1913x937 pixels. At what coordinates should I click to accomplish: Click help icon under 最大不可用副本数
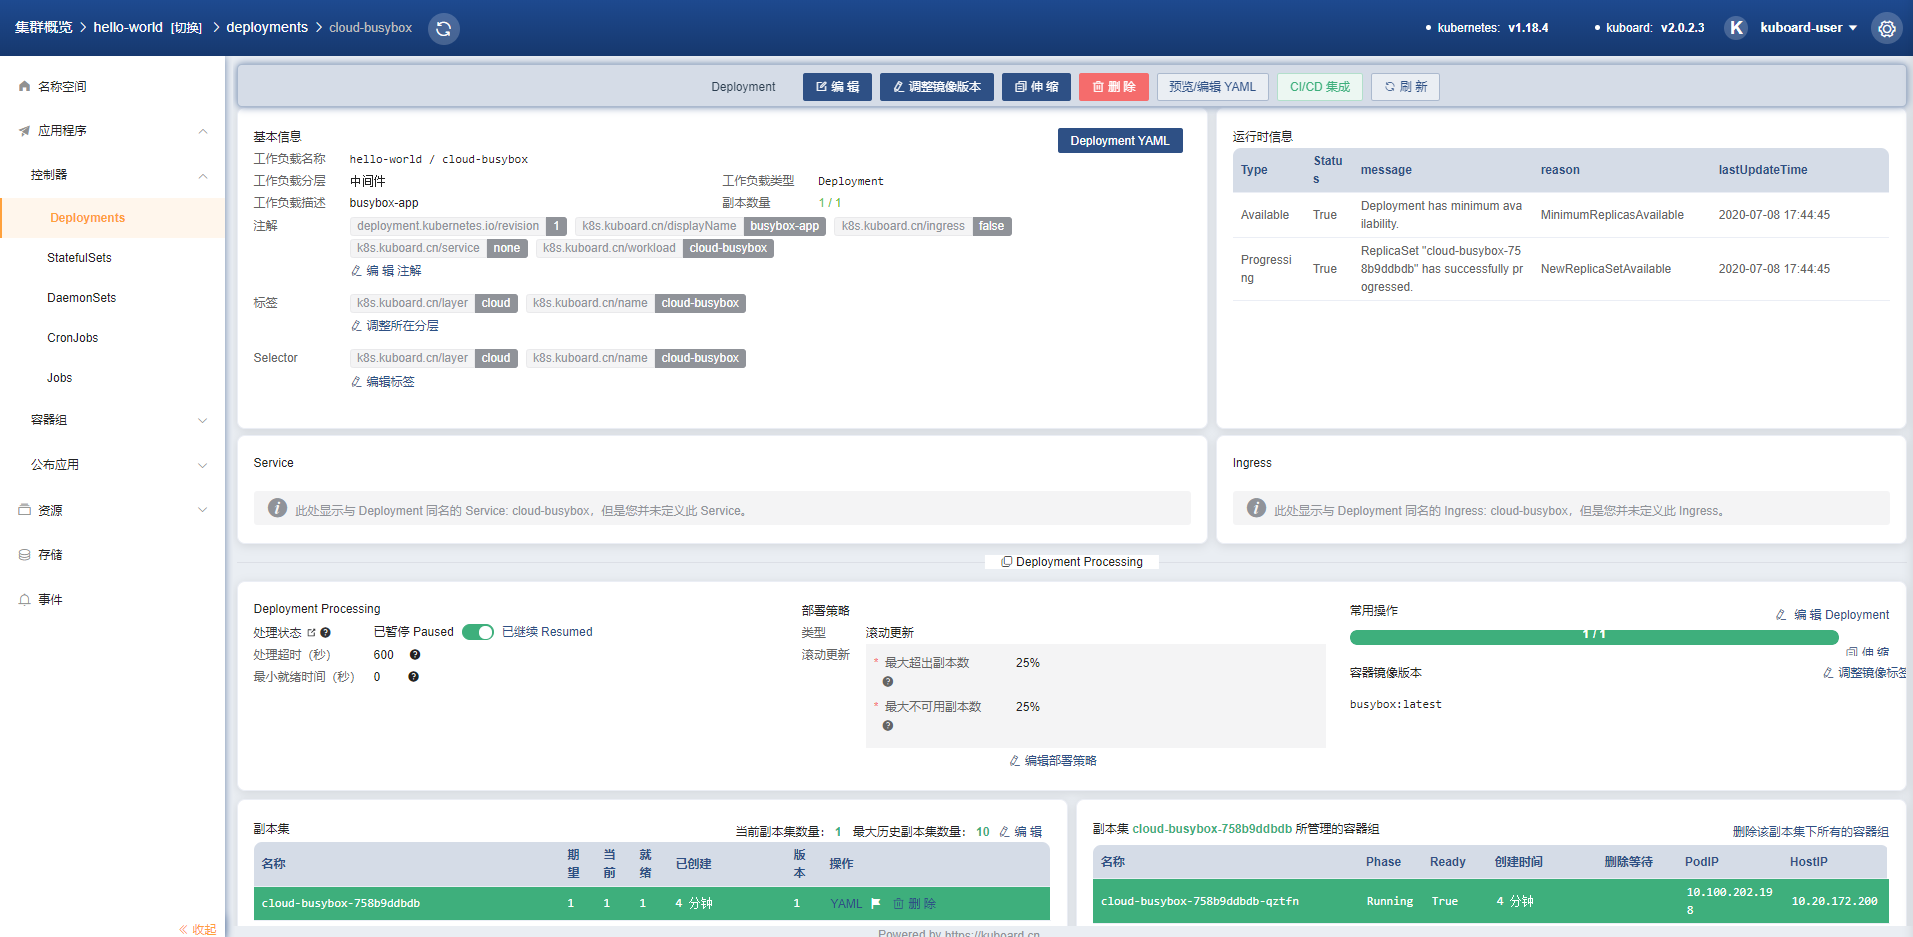[x=888, y=726]
